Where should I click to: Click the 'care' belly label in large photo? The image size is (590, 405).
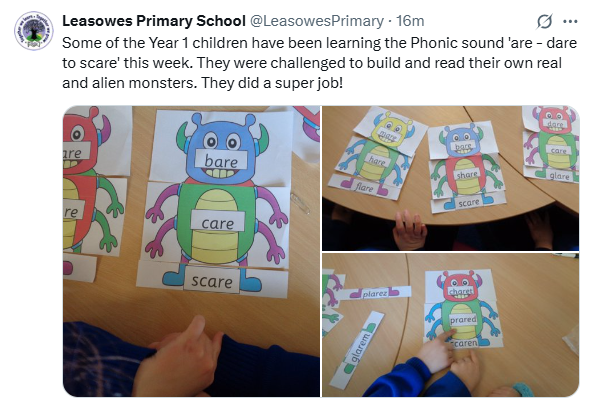tap(217, 221)
